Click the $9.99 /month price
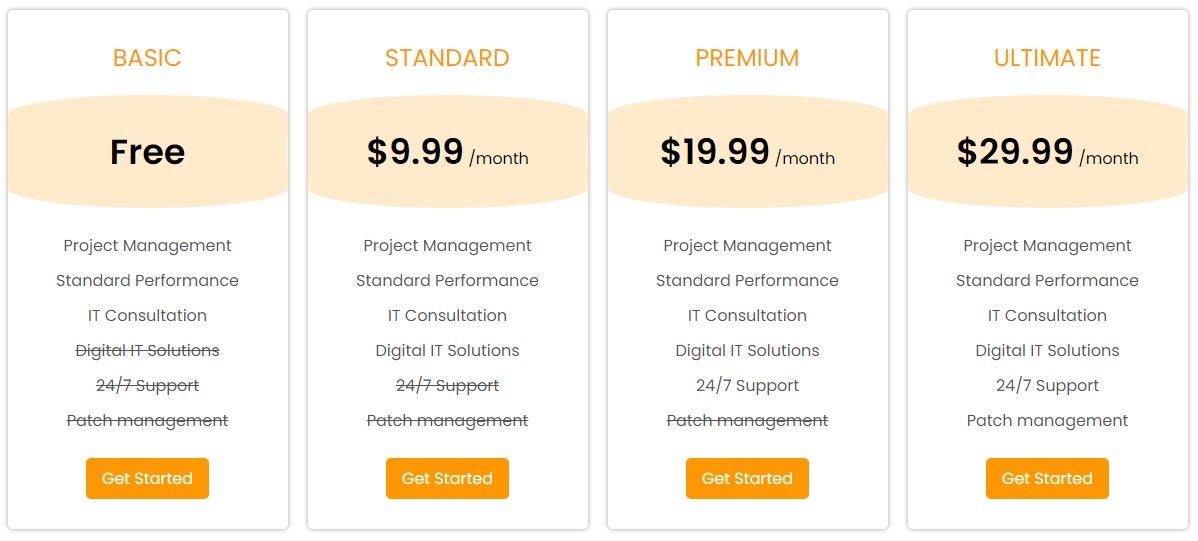The image size is (1198, 541). coord(447,152)
